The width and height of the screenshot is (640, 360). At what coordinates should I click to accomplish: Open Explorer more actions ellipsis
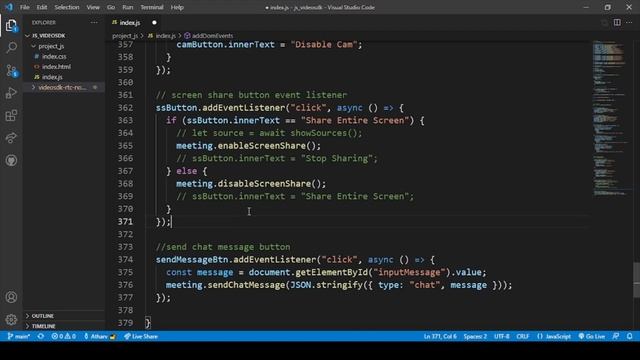(94, 22)
